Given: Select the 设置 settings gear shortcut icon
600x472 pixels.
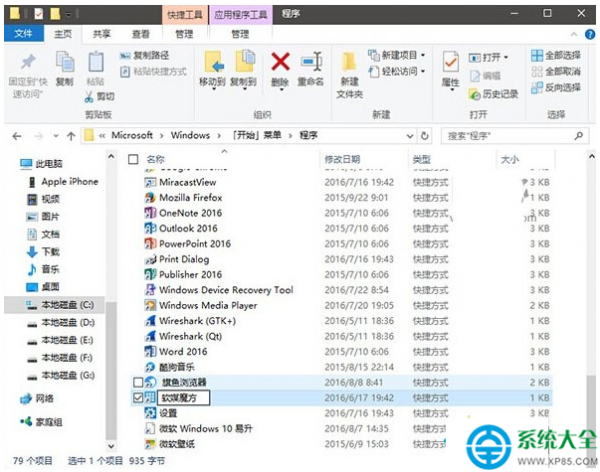Looking at the screenshot, I should pos(150,413).
